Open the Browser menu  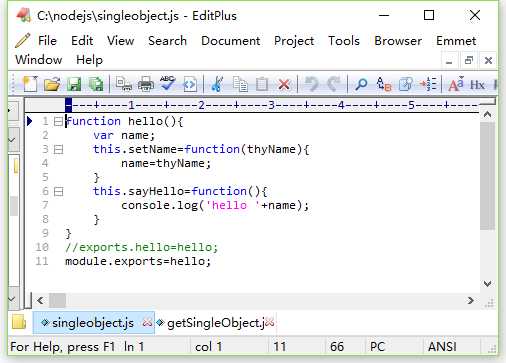pyautogui.click(x=398, y=41)
